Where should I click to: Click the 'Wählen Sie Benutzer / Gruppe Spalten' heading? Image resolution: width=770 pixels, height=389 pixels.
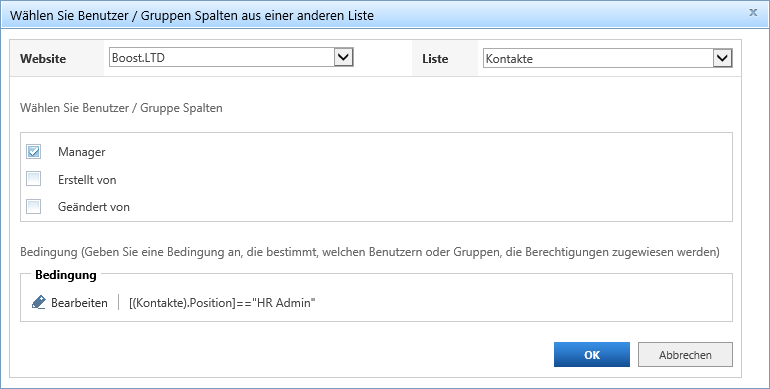click(x=121, y=108)
